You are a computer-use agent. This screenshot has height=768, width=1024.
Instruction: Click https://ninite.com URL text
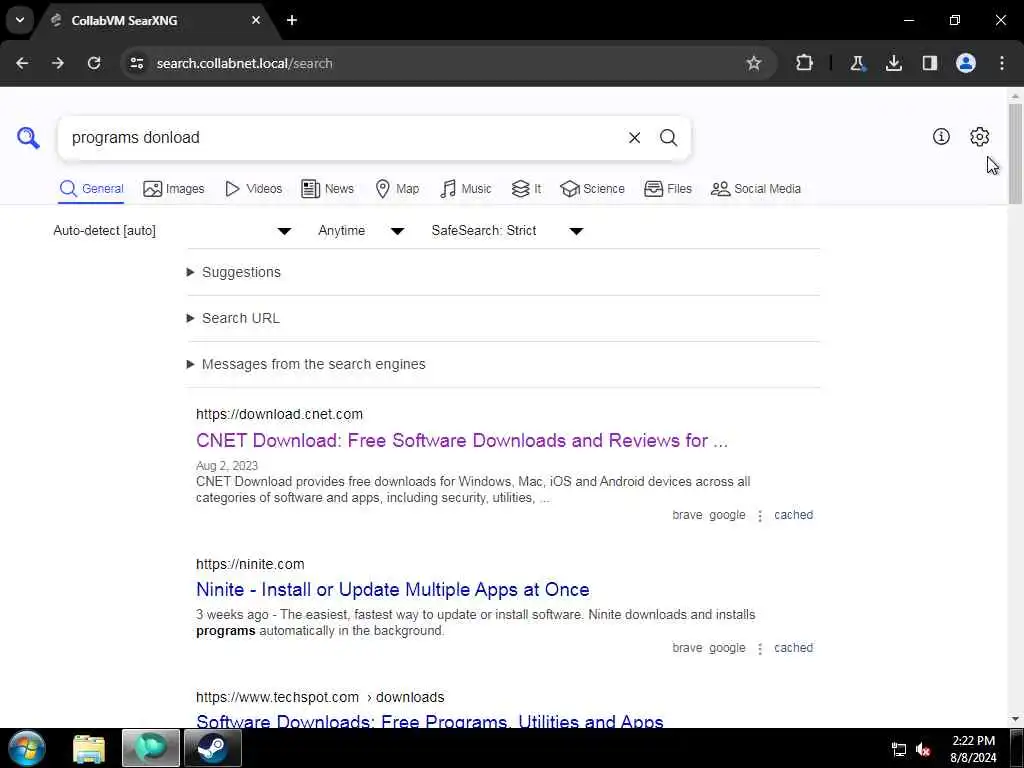250,564
